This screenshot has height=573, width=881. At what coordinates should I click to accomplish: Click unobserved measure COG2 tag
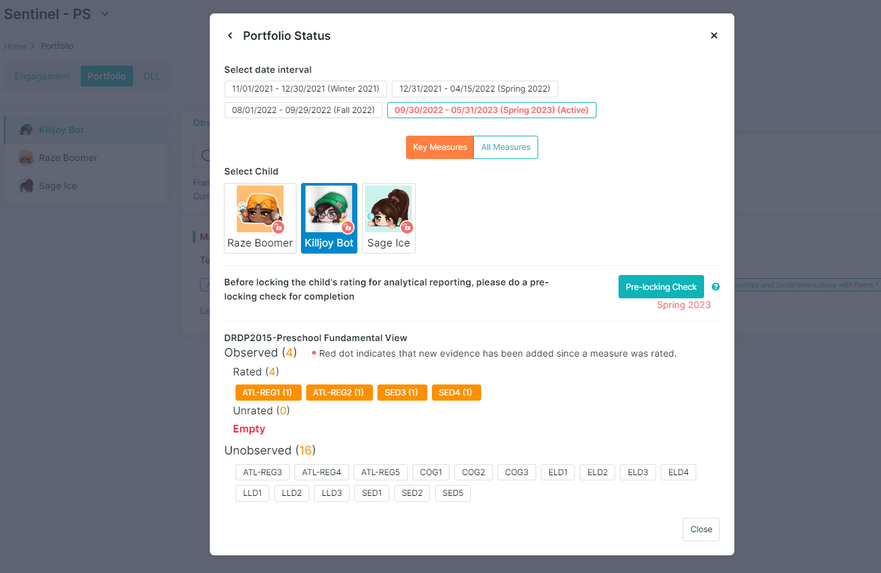pos(473,472)
